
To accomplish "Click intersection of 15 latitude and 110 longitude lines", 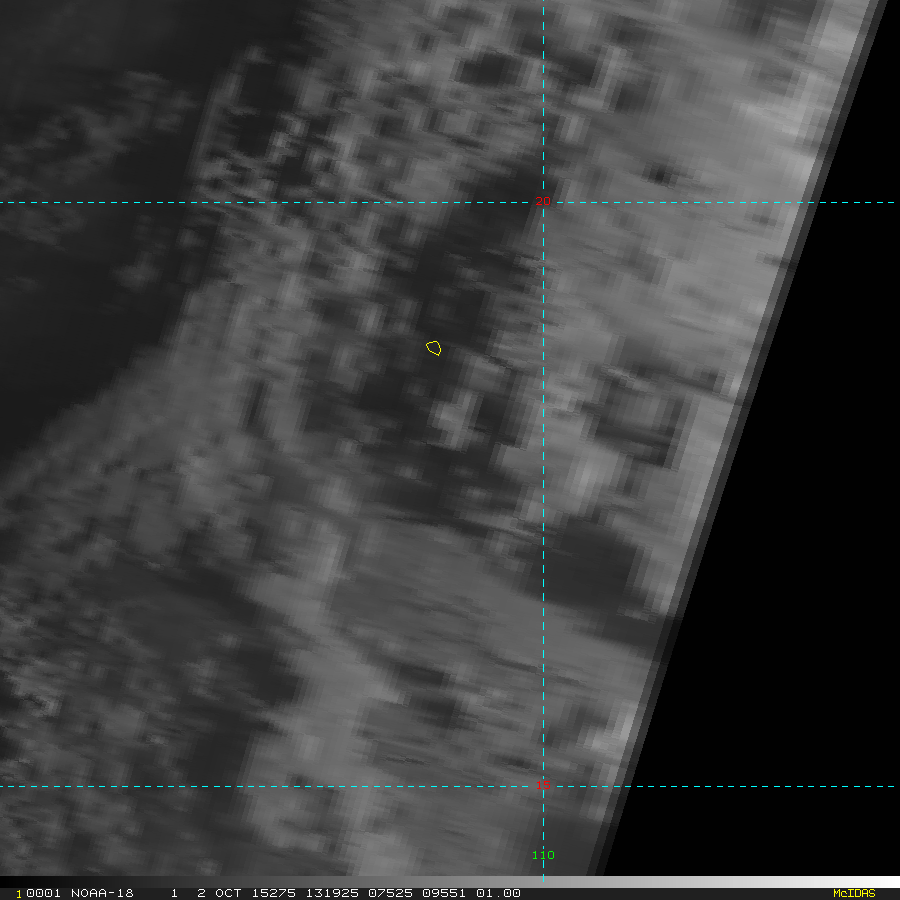I will (x=543, y=787).
